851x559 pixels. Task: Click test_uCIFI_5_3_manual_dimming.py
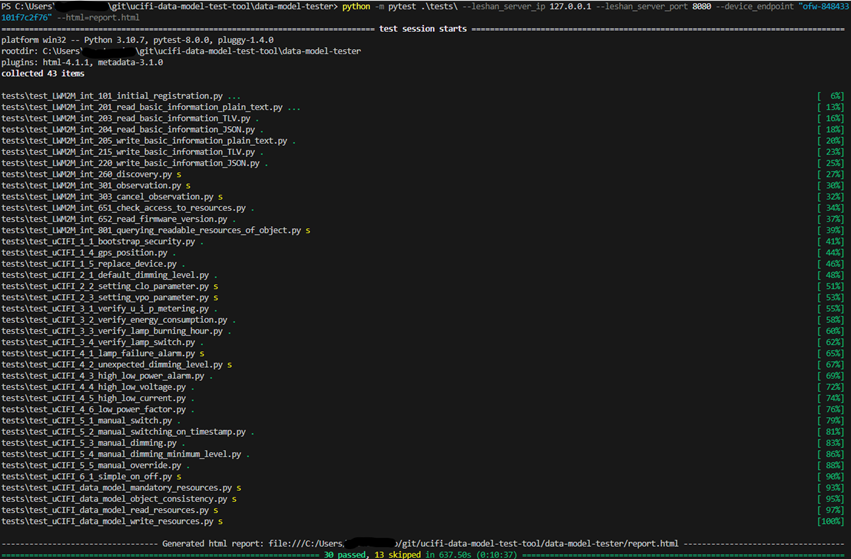point(89,443)
